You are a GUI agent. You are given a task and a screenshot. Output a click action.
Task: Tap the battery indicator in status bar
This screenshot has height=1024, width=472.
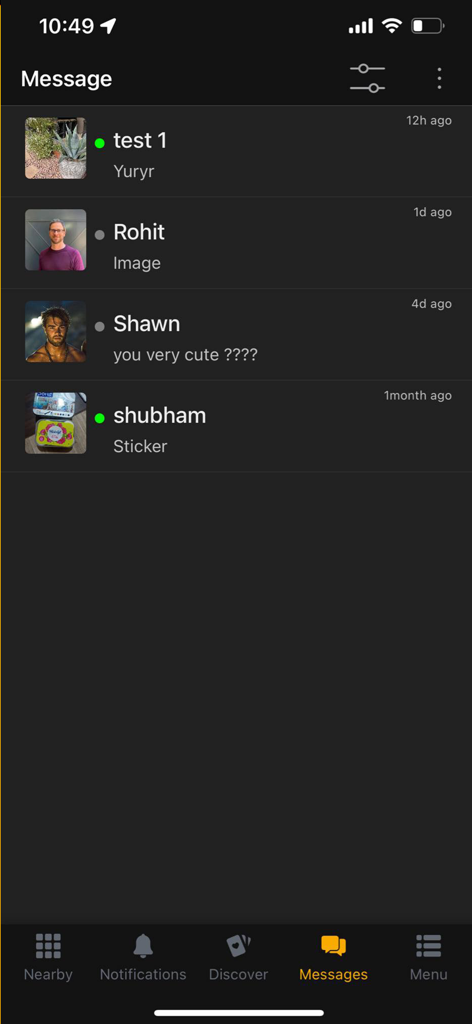(428, 26)
